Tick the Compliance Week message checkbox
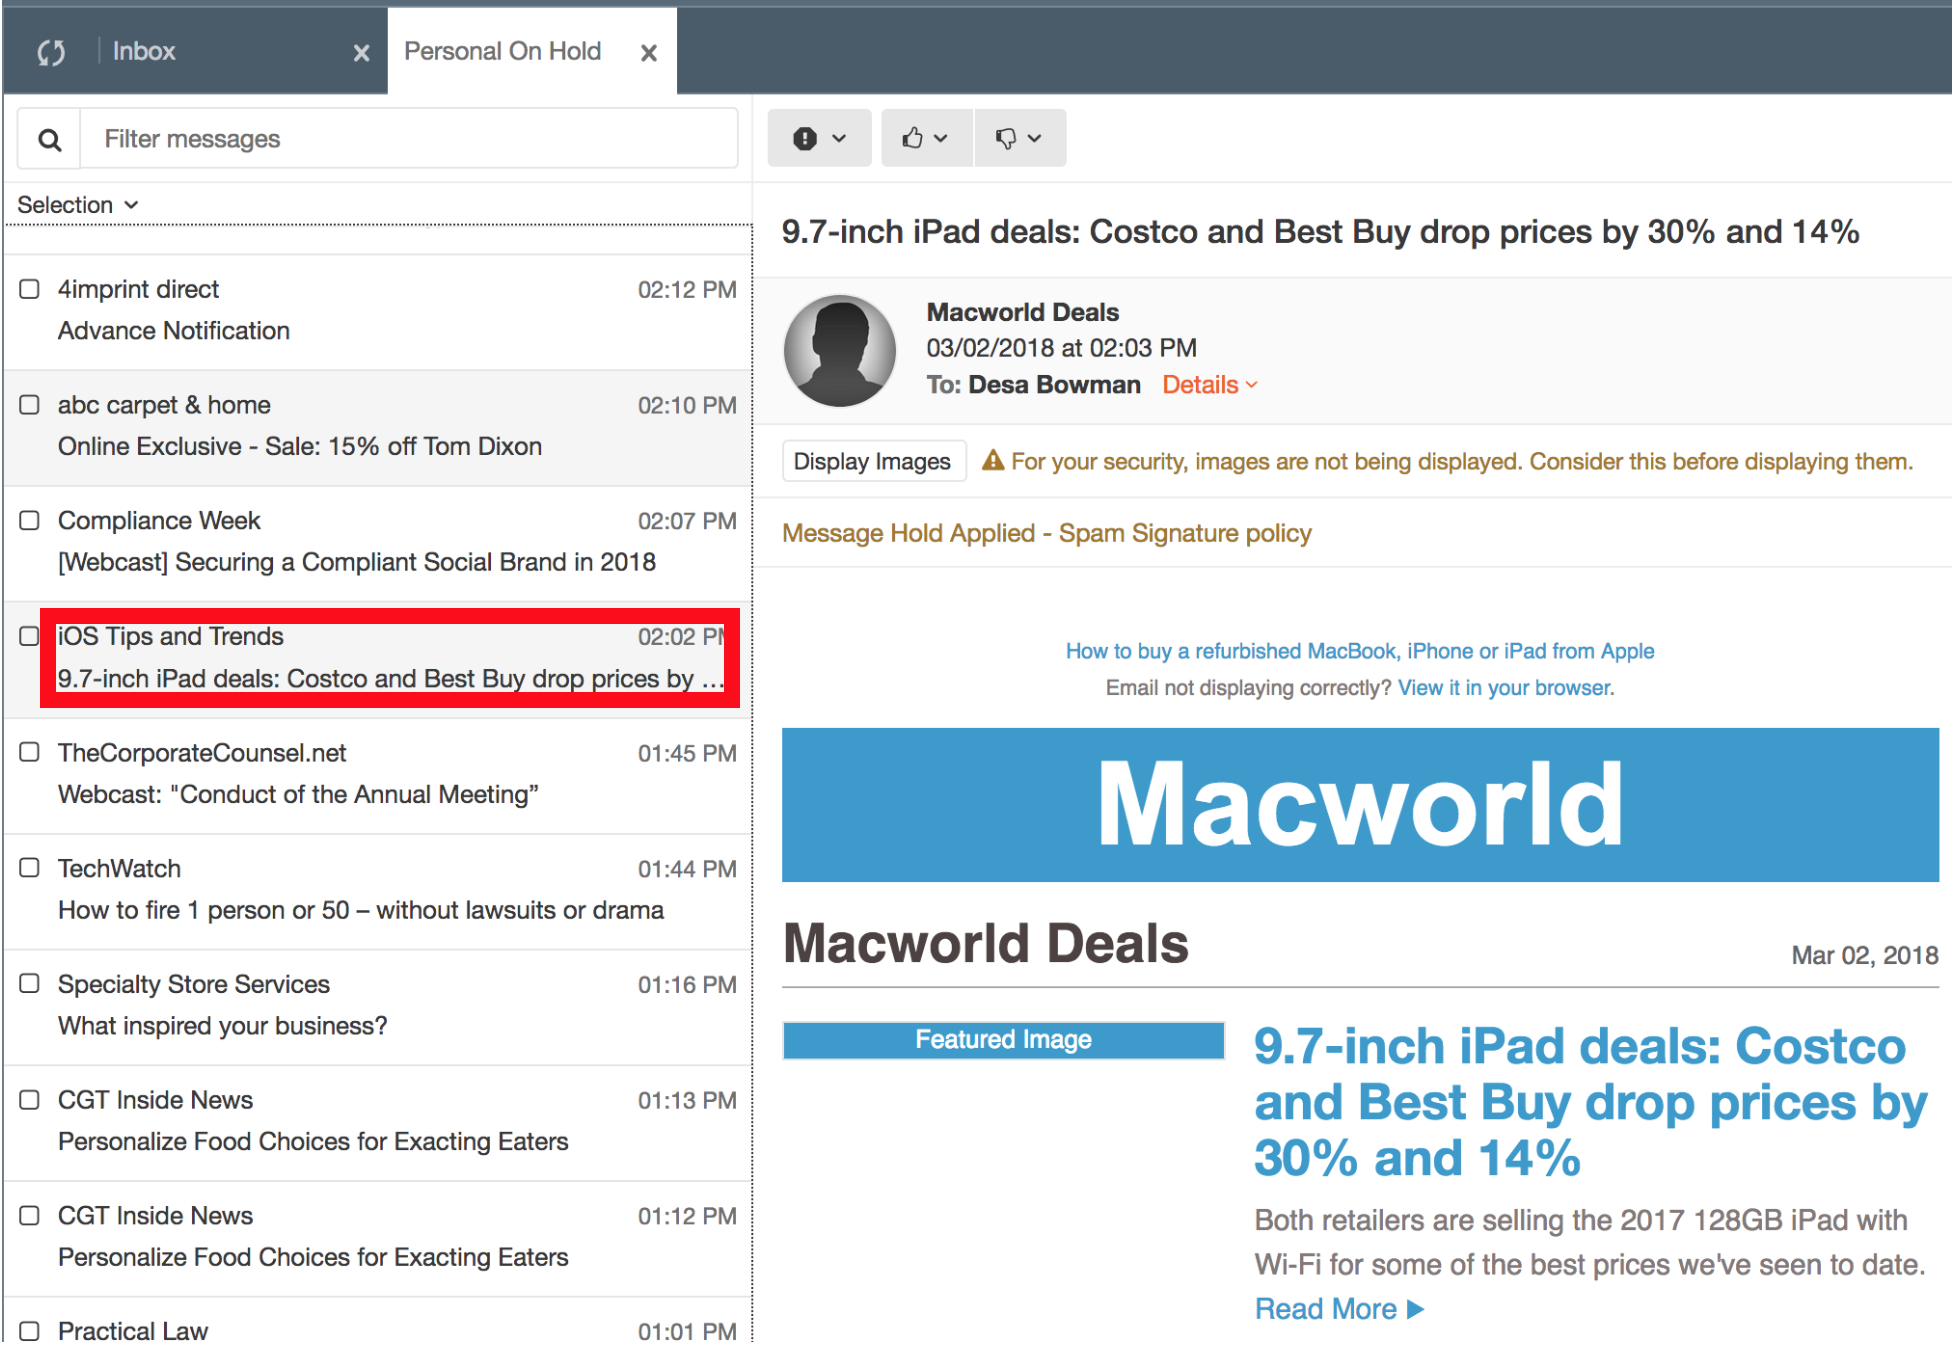Viewport: 1954px width, 1354px height. coord(30,521)
